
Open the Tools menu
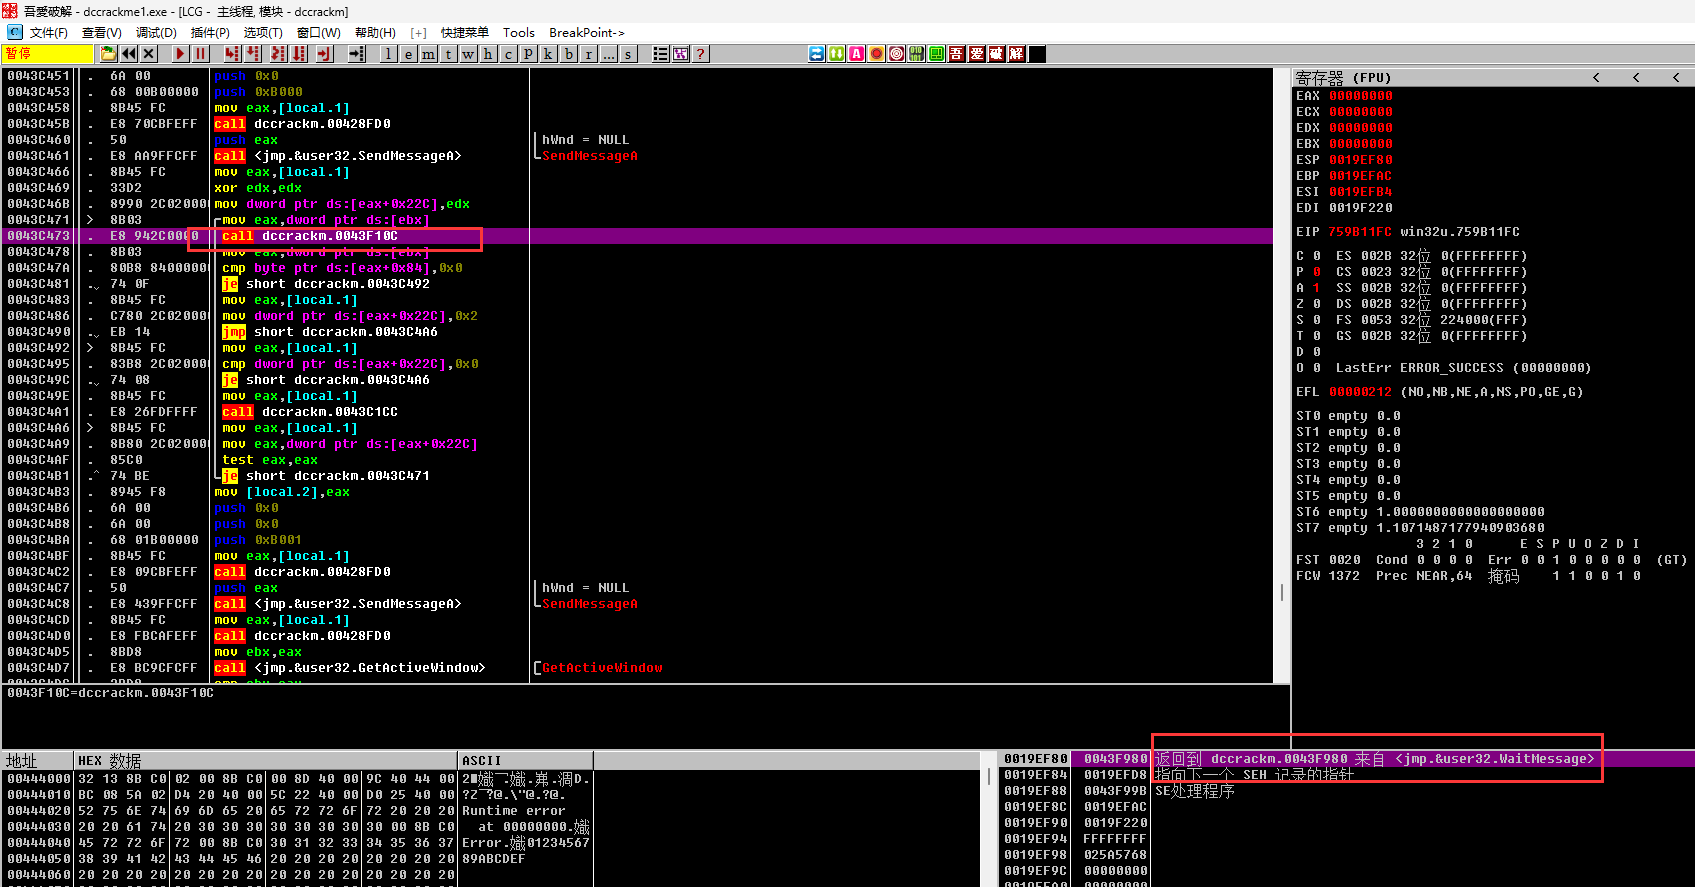tap(518, 33)
